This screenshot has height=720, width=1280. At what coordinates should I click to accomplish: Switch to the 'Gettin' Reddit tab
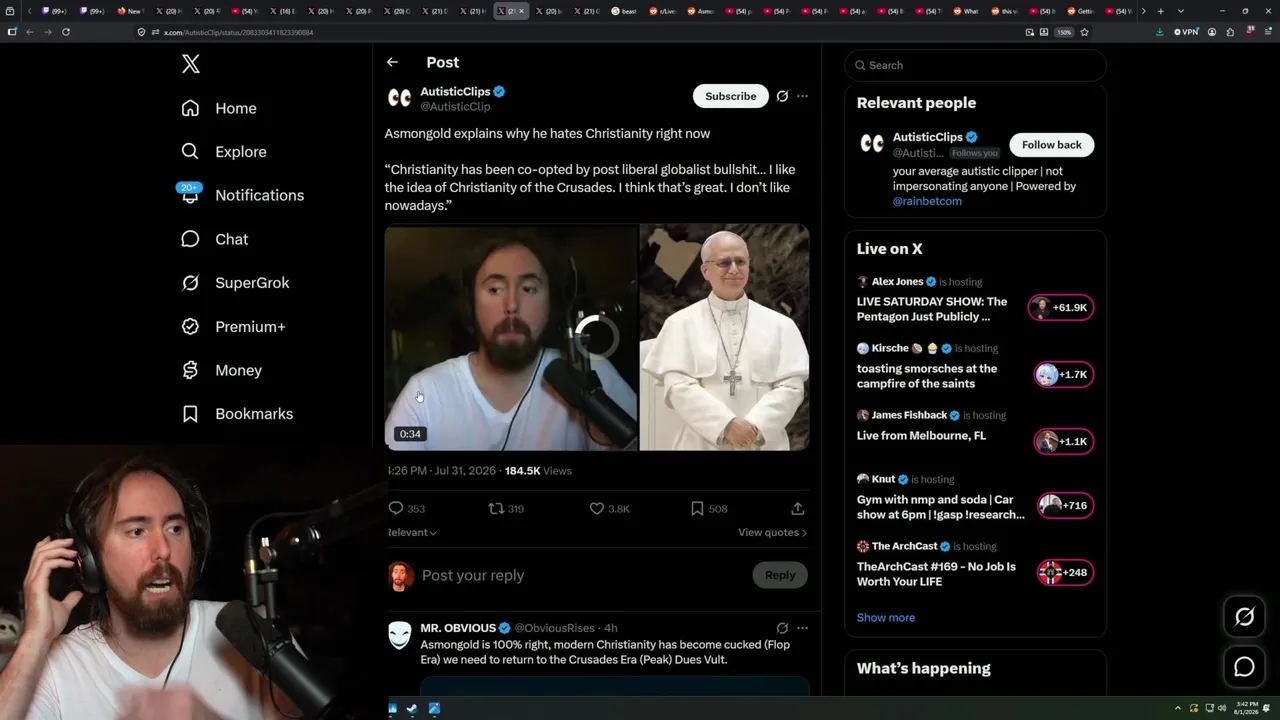pyautogui.click(x=1079, y=11)
